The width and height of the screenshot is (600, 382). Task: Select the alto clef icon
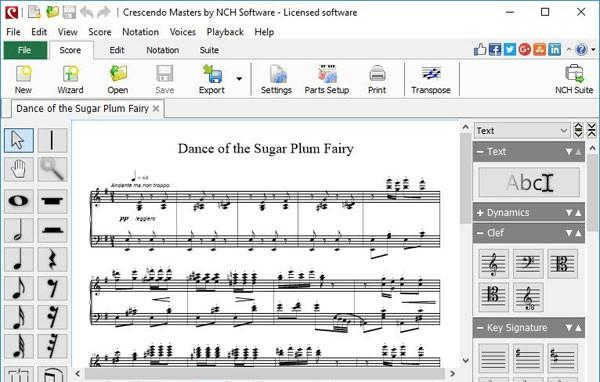[x=562, y=263]
